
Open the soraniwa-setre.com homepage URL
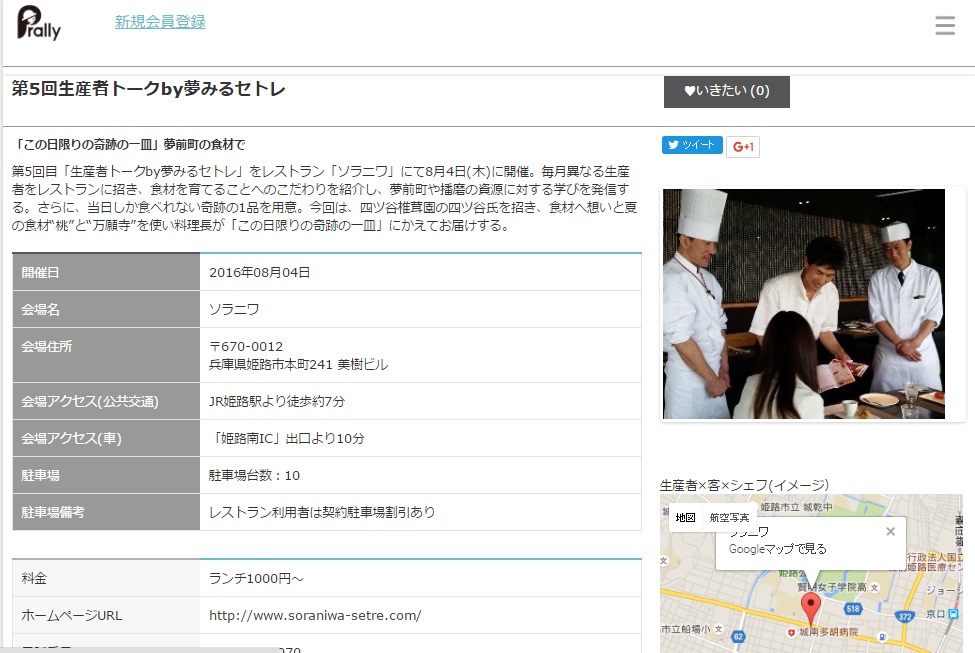315,615
